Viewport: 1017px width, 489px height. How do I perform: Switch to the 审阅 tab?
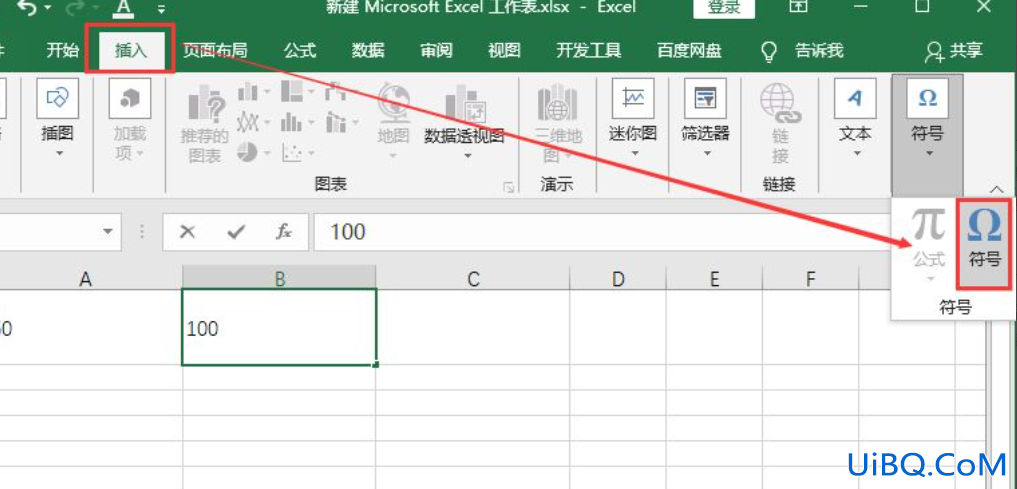tap(436, 50)
